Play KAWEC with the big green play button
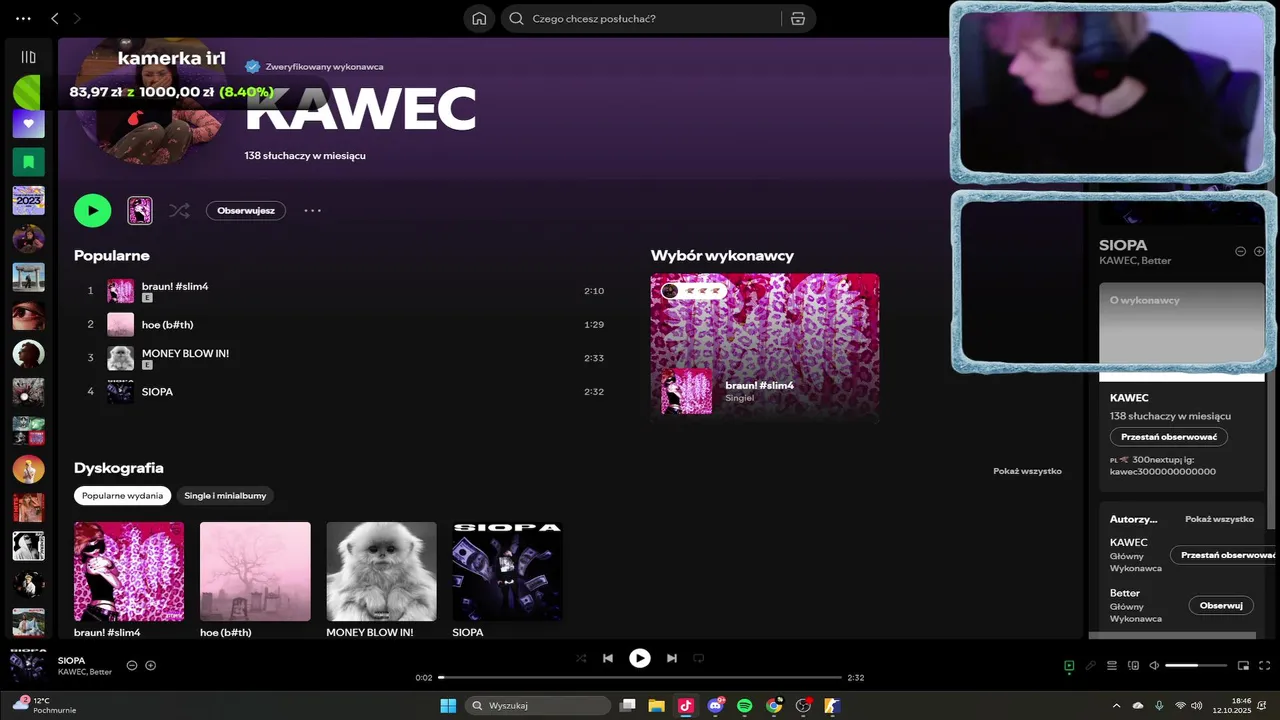 (92, 210)
